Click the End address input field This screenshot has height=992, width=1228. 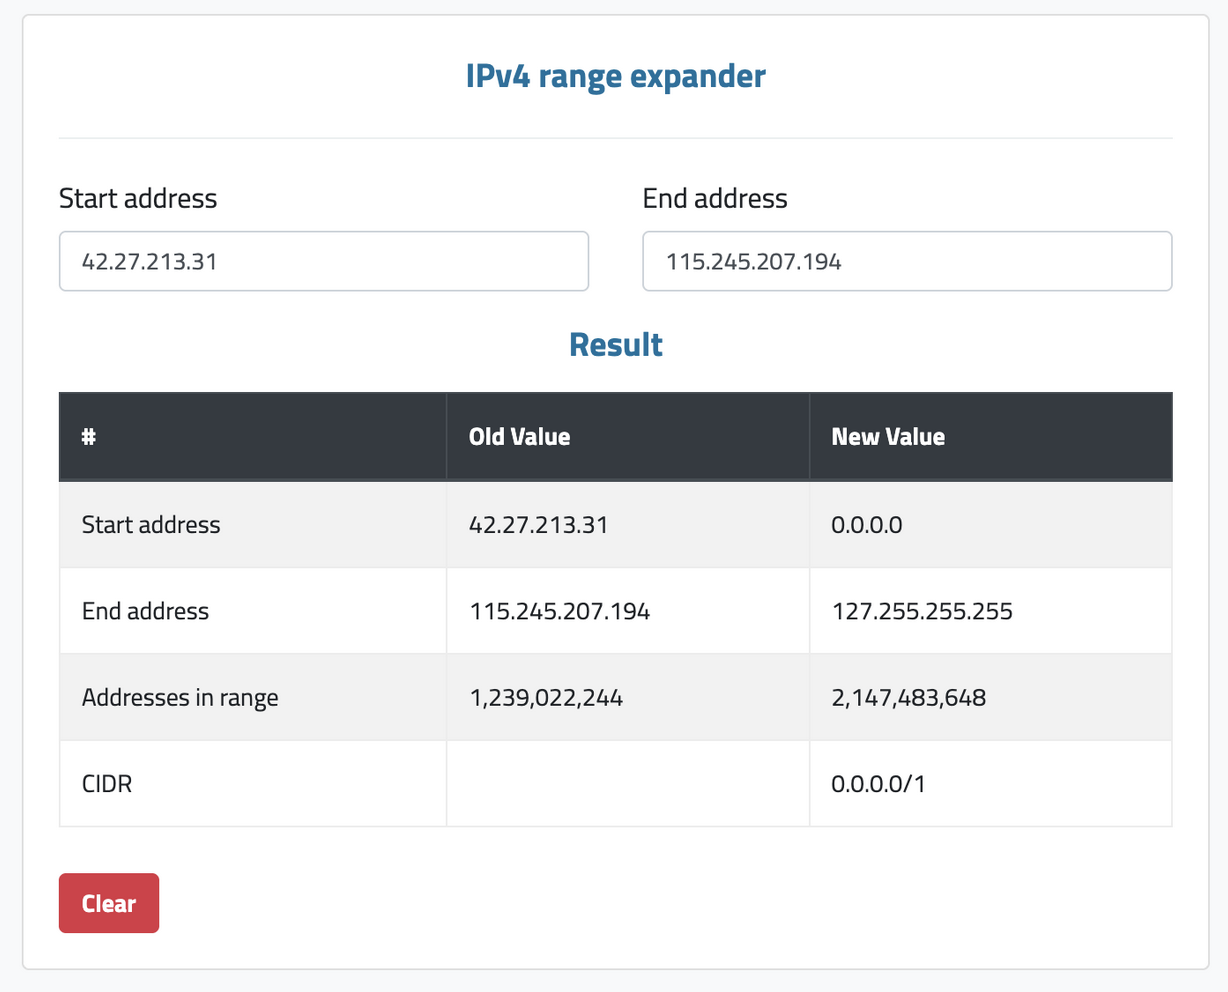906,261
